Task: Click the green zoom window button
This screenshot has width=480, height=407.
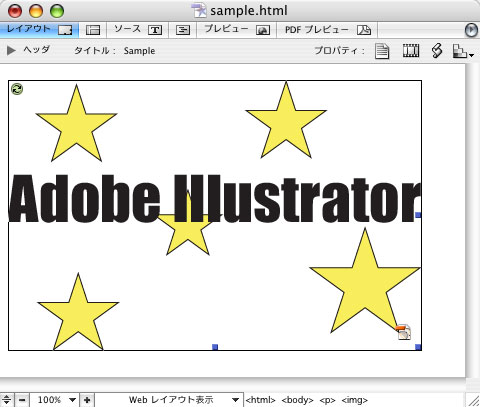Action: click(x=57, y=11)
